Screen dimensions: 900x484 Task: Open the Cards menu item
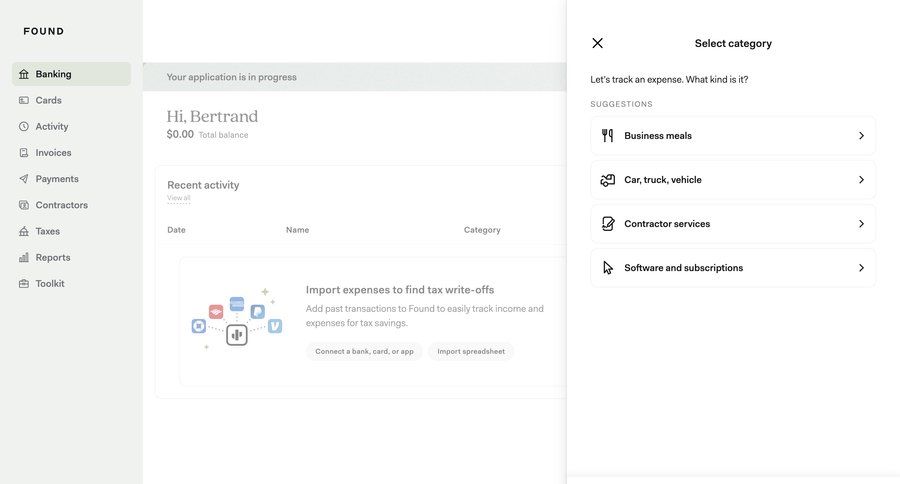coord(71,100)
